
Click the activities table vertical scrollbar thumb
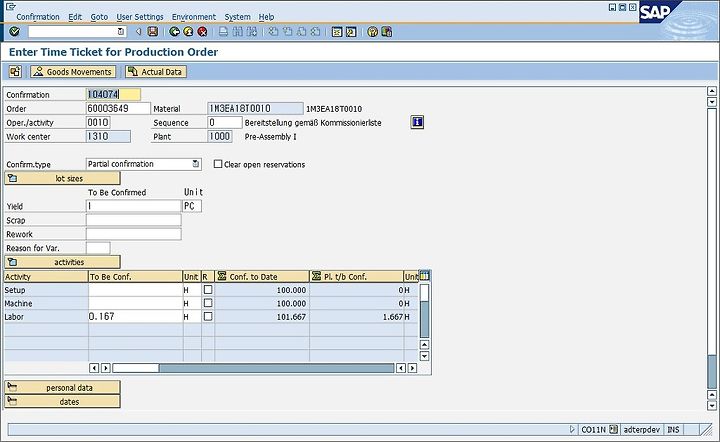tap(424, 293)
